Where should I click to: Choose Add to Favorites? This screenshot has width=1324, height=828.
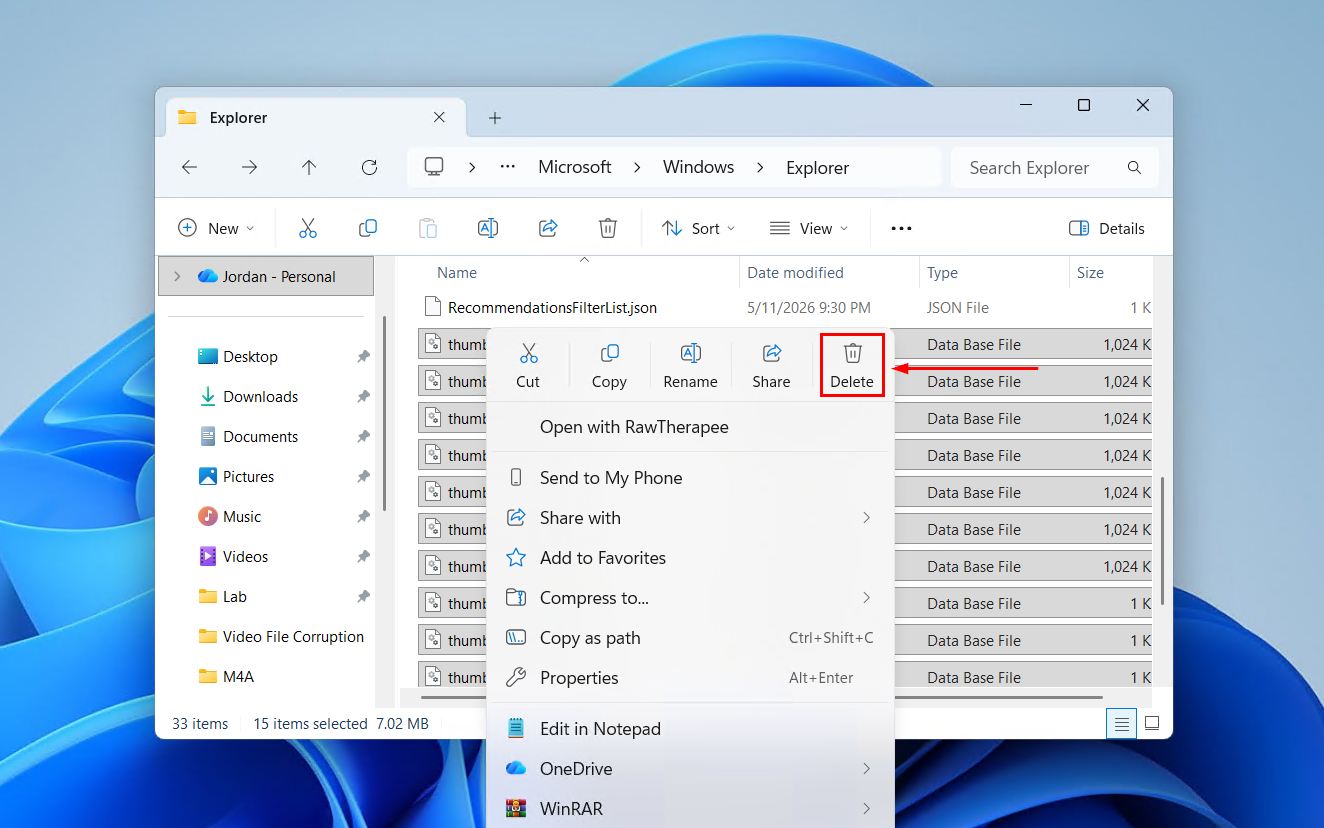[x=690, y=558]
